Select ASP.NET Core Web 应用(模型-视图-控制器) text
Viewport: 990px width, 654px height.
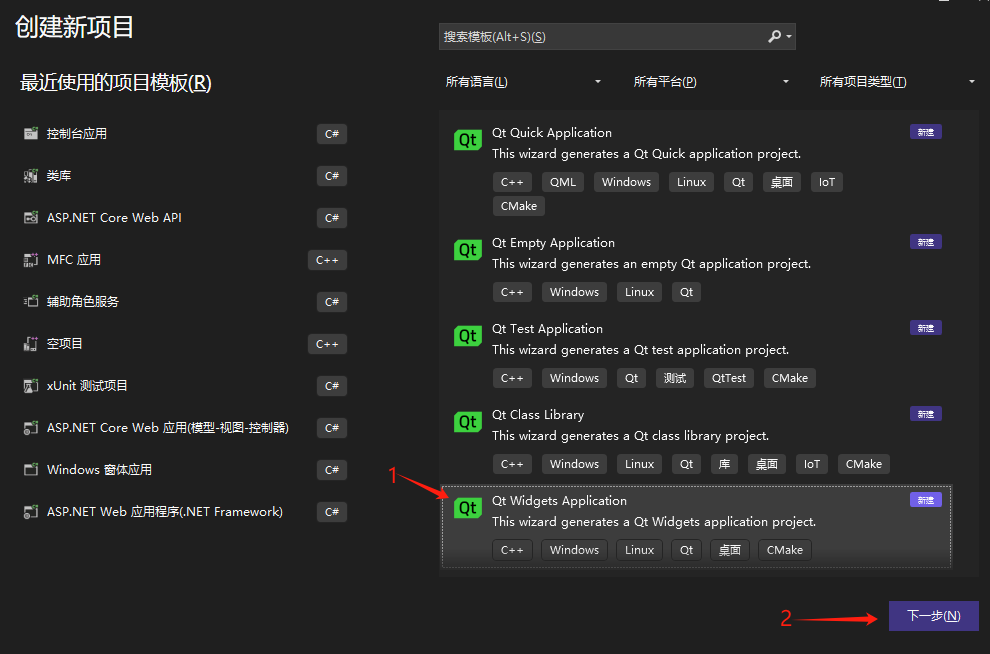[x=167, y=427]
